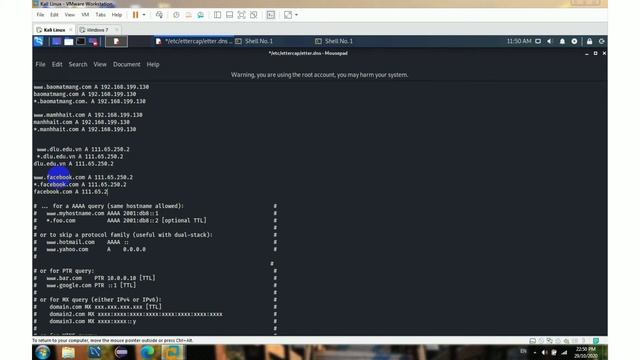This screenshot has width=640, height=360.
Task: Click the www.manhhait.com line
Action: click(88, 115)
